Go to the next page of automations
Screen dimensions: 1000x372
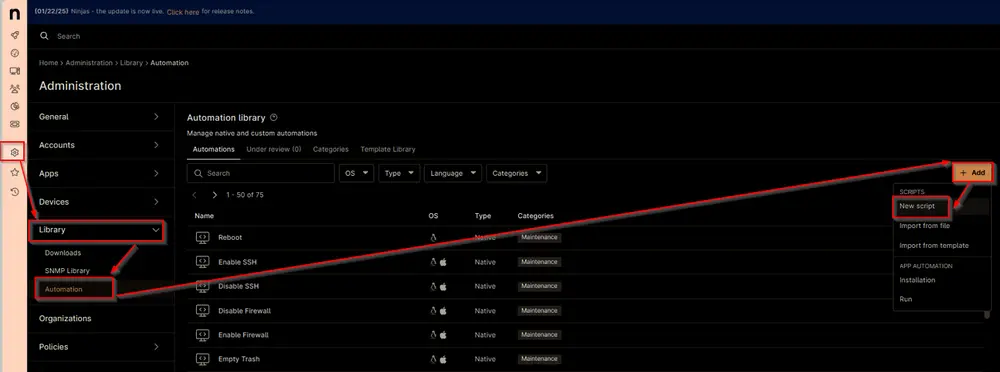(x=214, y=195)
